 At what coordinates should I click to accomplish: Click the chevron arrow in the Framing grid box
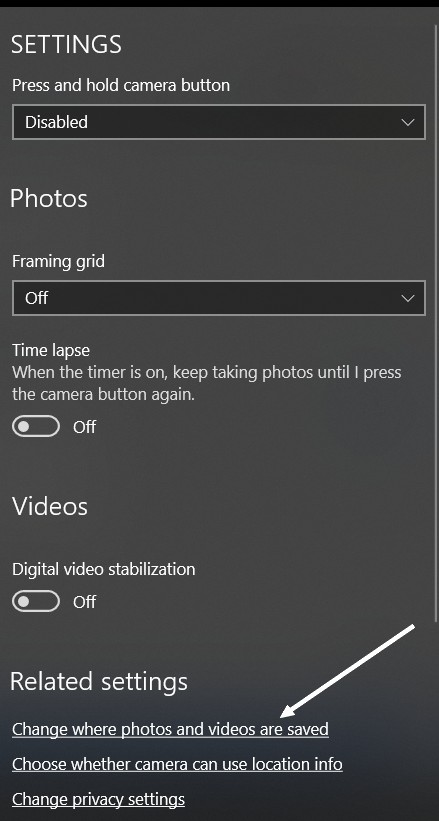[x=408, y=298]
